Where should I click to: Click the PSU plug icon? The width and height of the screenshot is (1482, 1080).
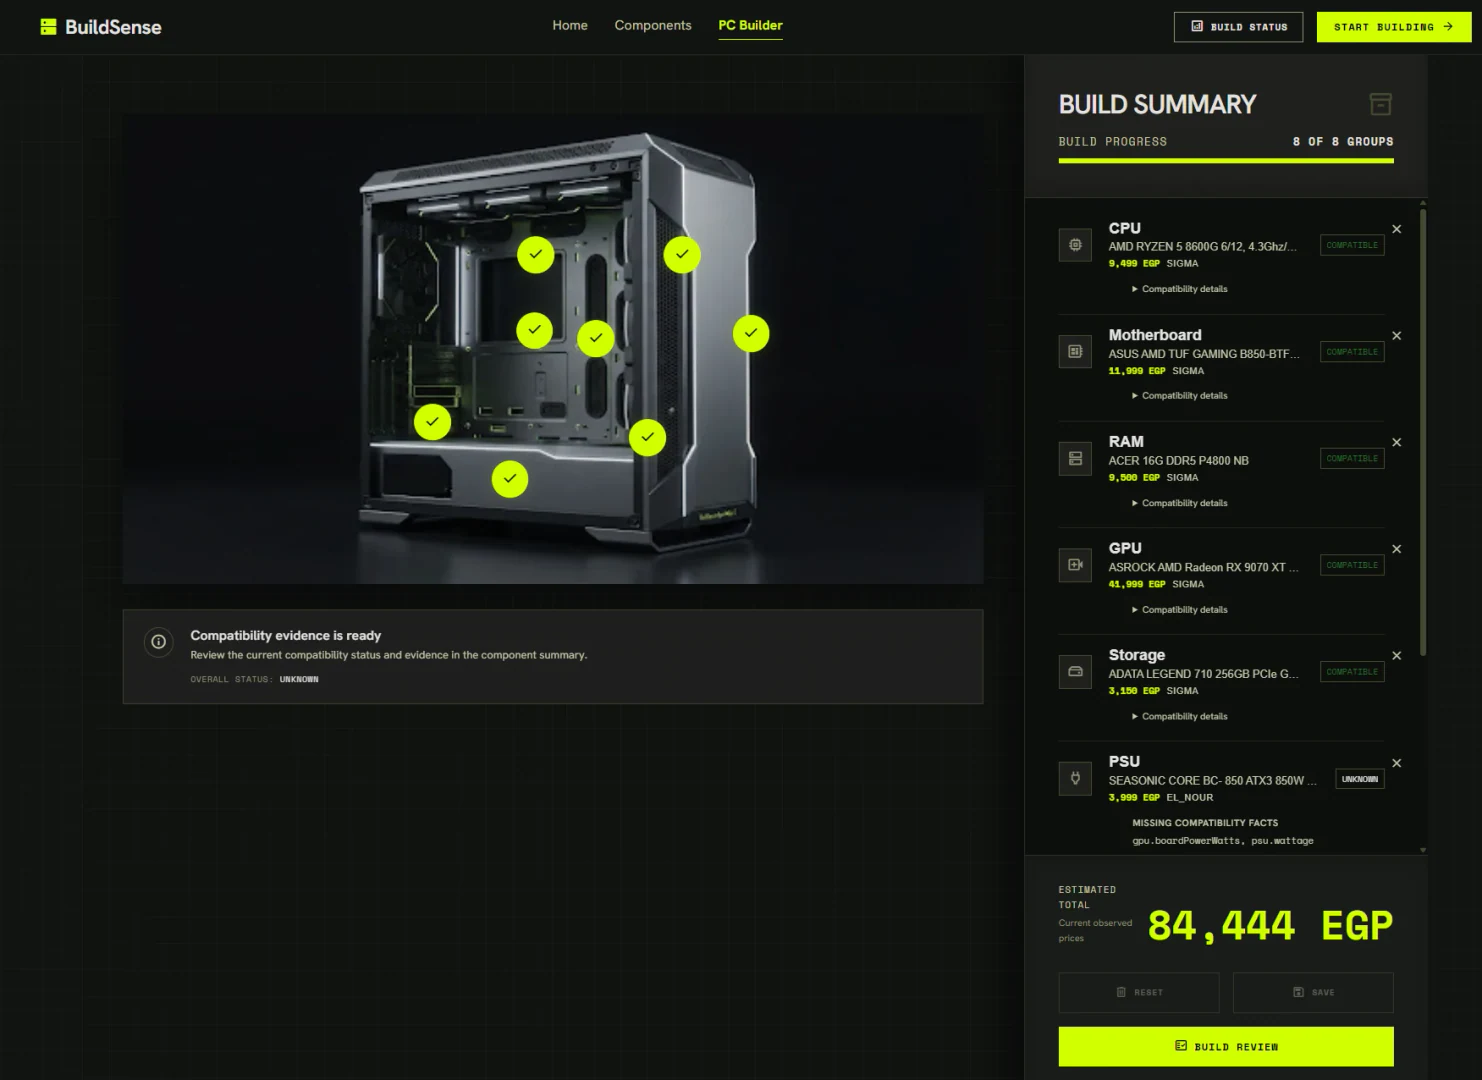[x=1075, y=778]
